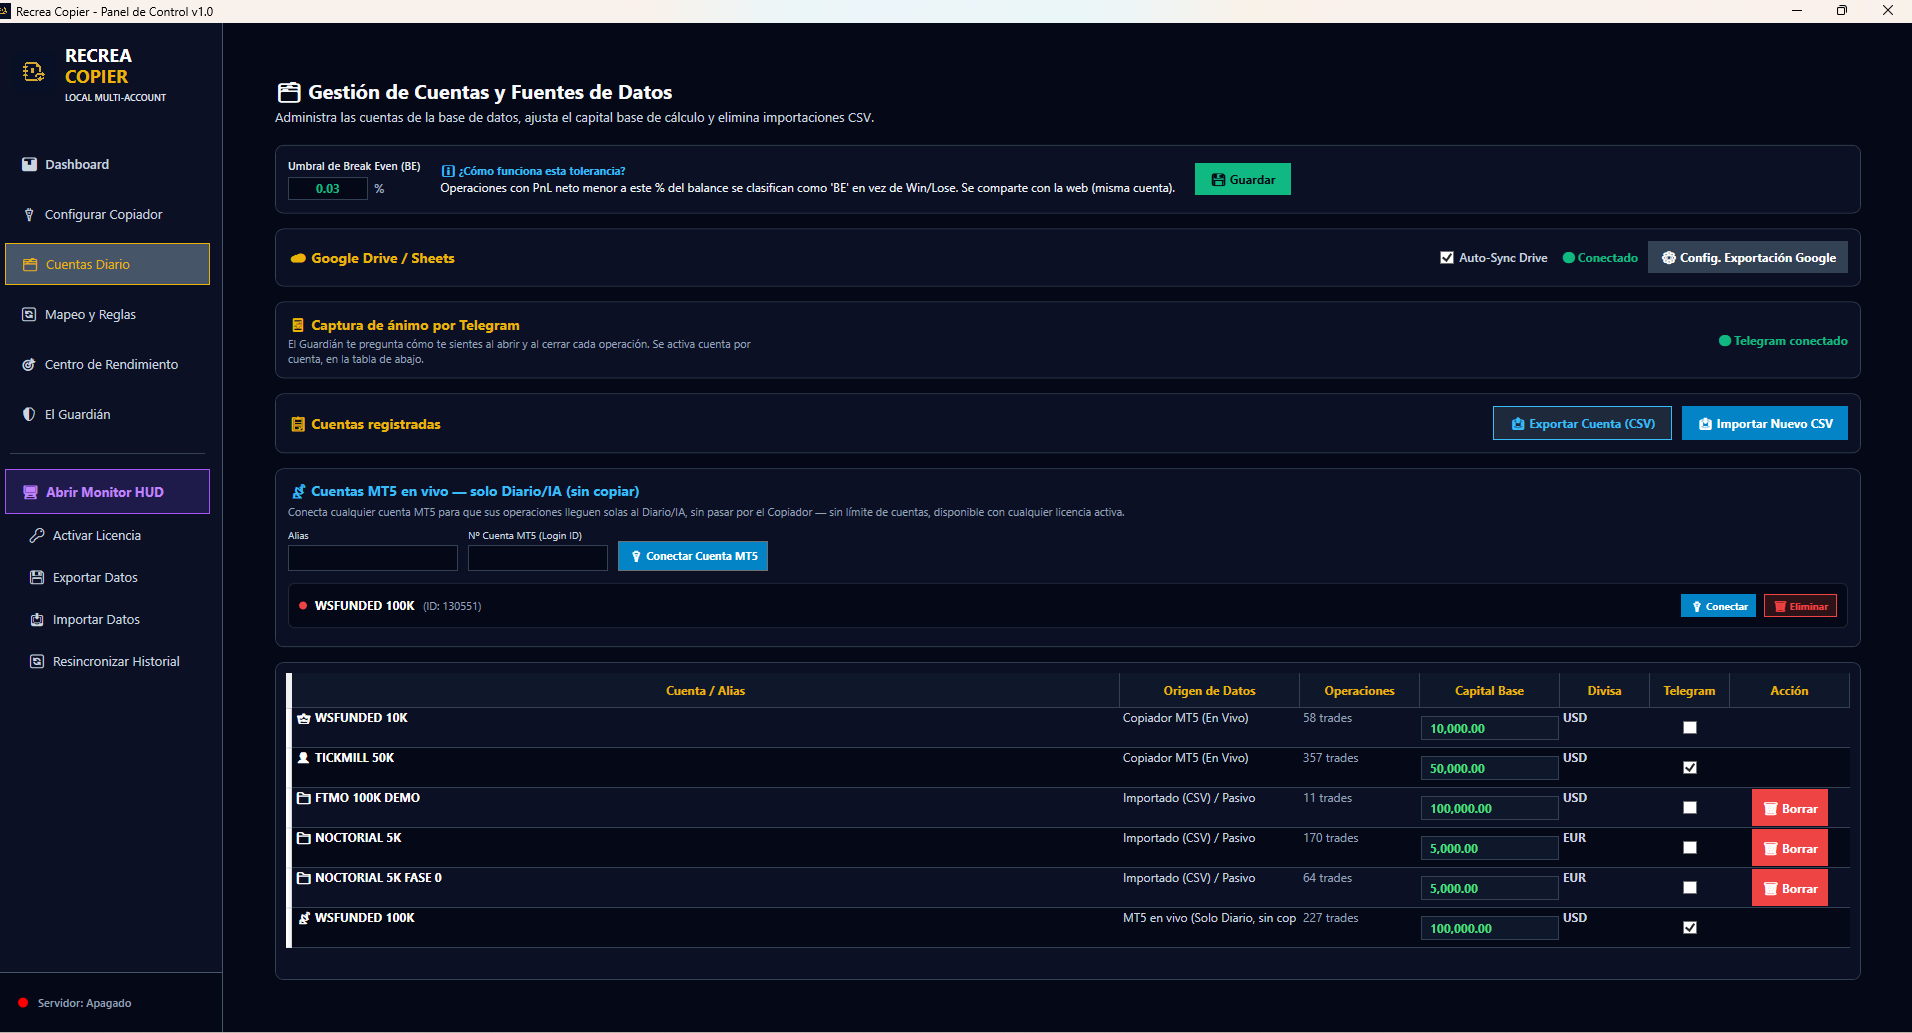The height and width of the screenshot is (1033, 1912).
Task: Click the Dashboard sidebar icon
Action: click(x=29, y=164)
